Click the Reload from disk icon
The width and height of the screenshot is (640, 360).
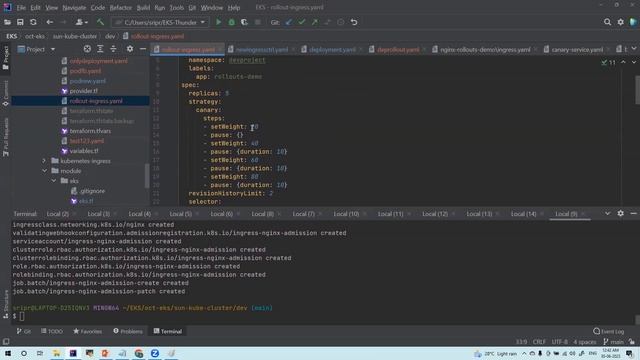[x=33, y=22]
